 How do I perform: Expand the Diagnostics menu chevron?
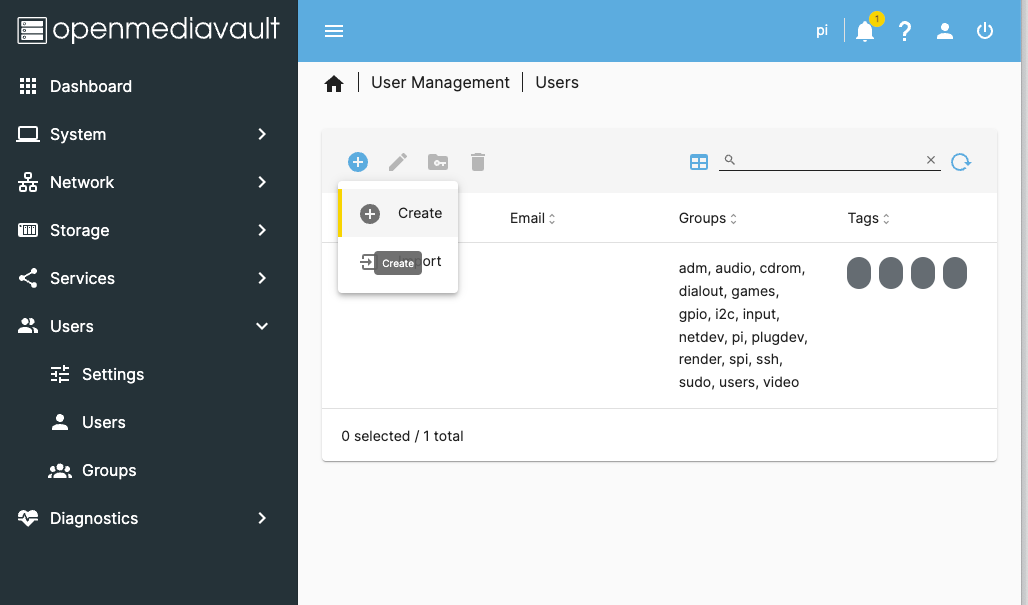(262, 518)
